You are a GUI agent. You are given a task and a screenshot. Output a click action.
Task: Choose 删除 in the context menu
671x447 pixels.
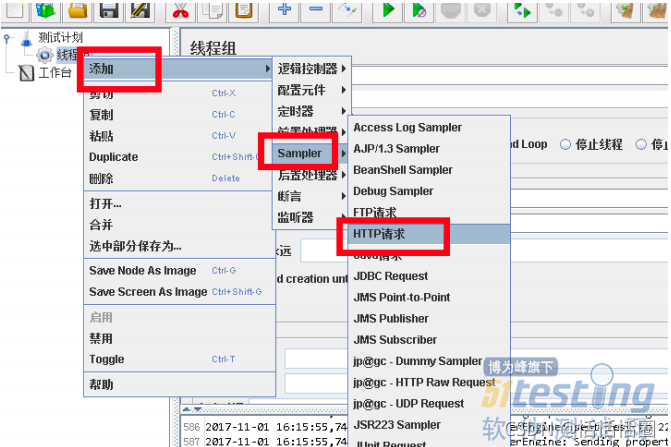pos(179,178)
